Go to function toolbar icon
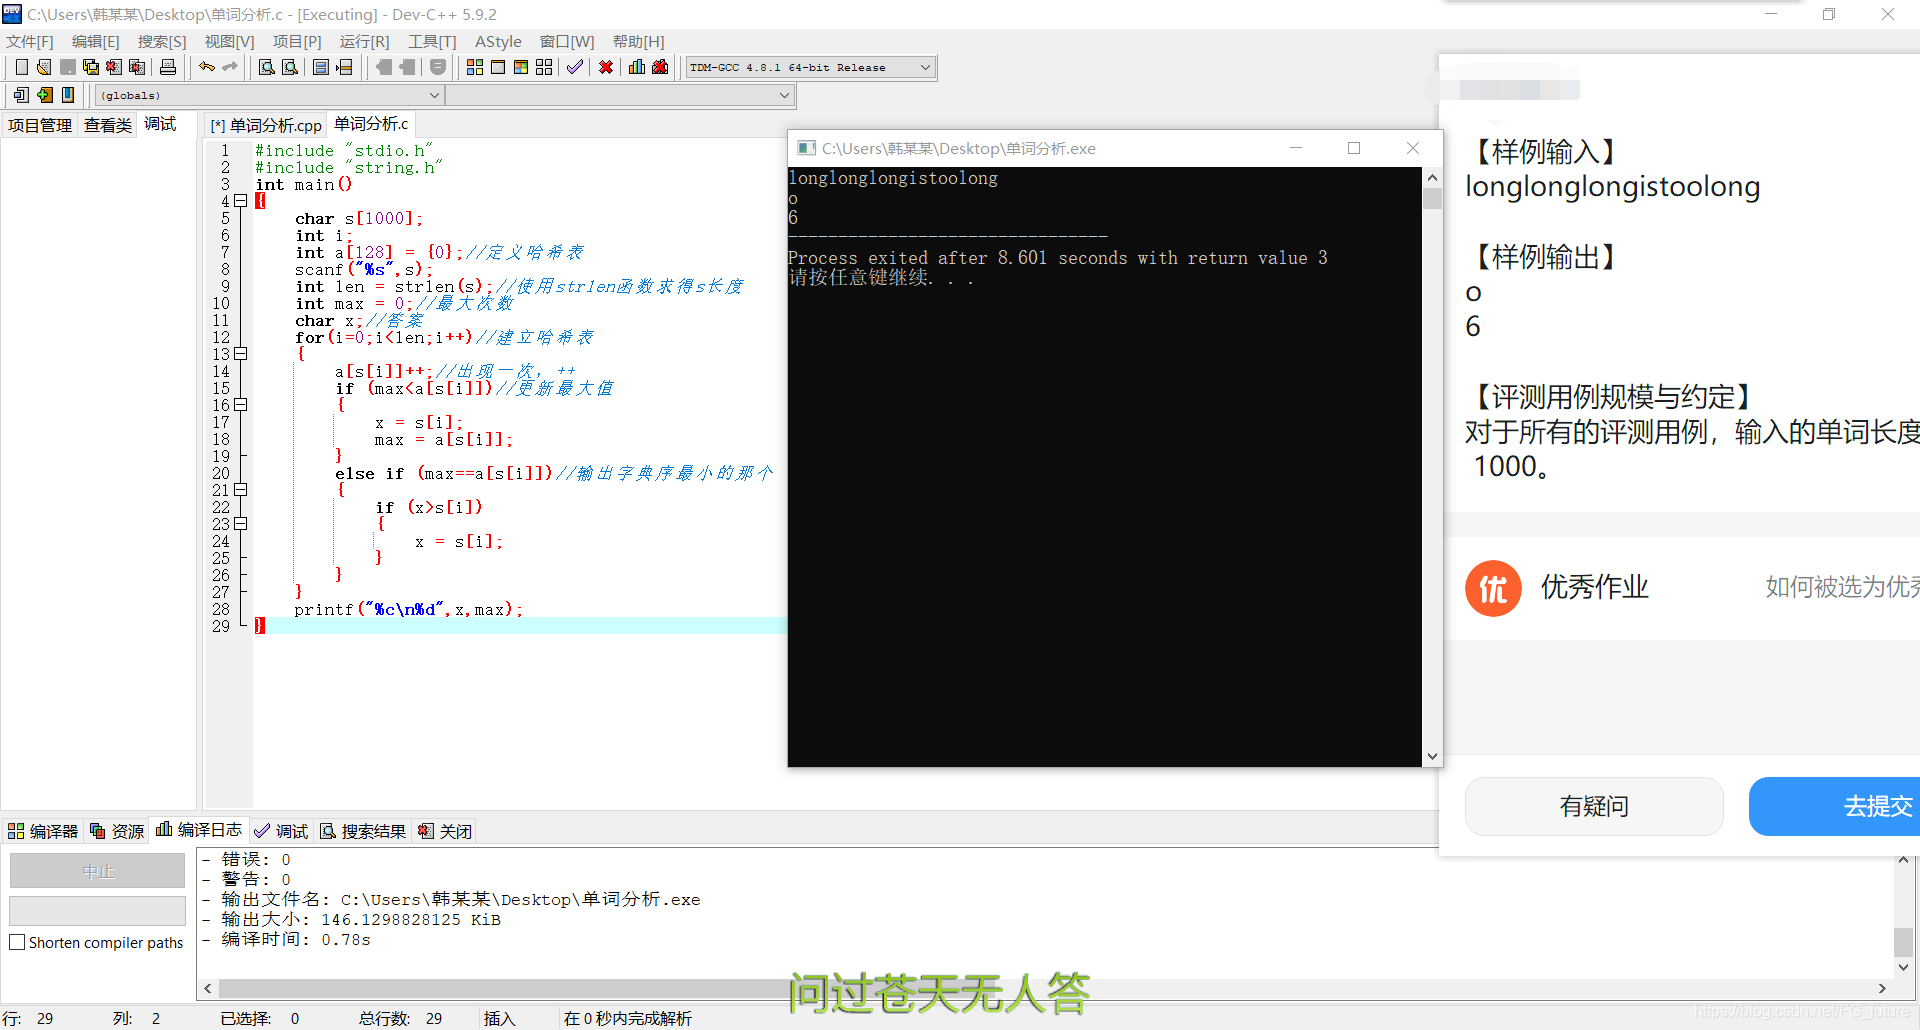The width and height of the screenshot is (1920, 1030). tap(321, 67)
